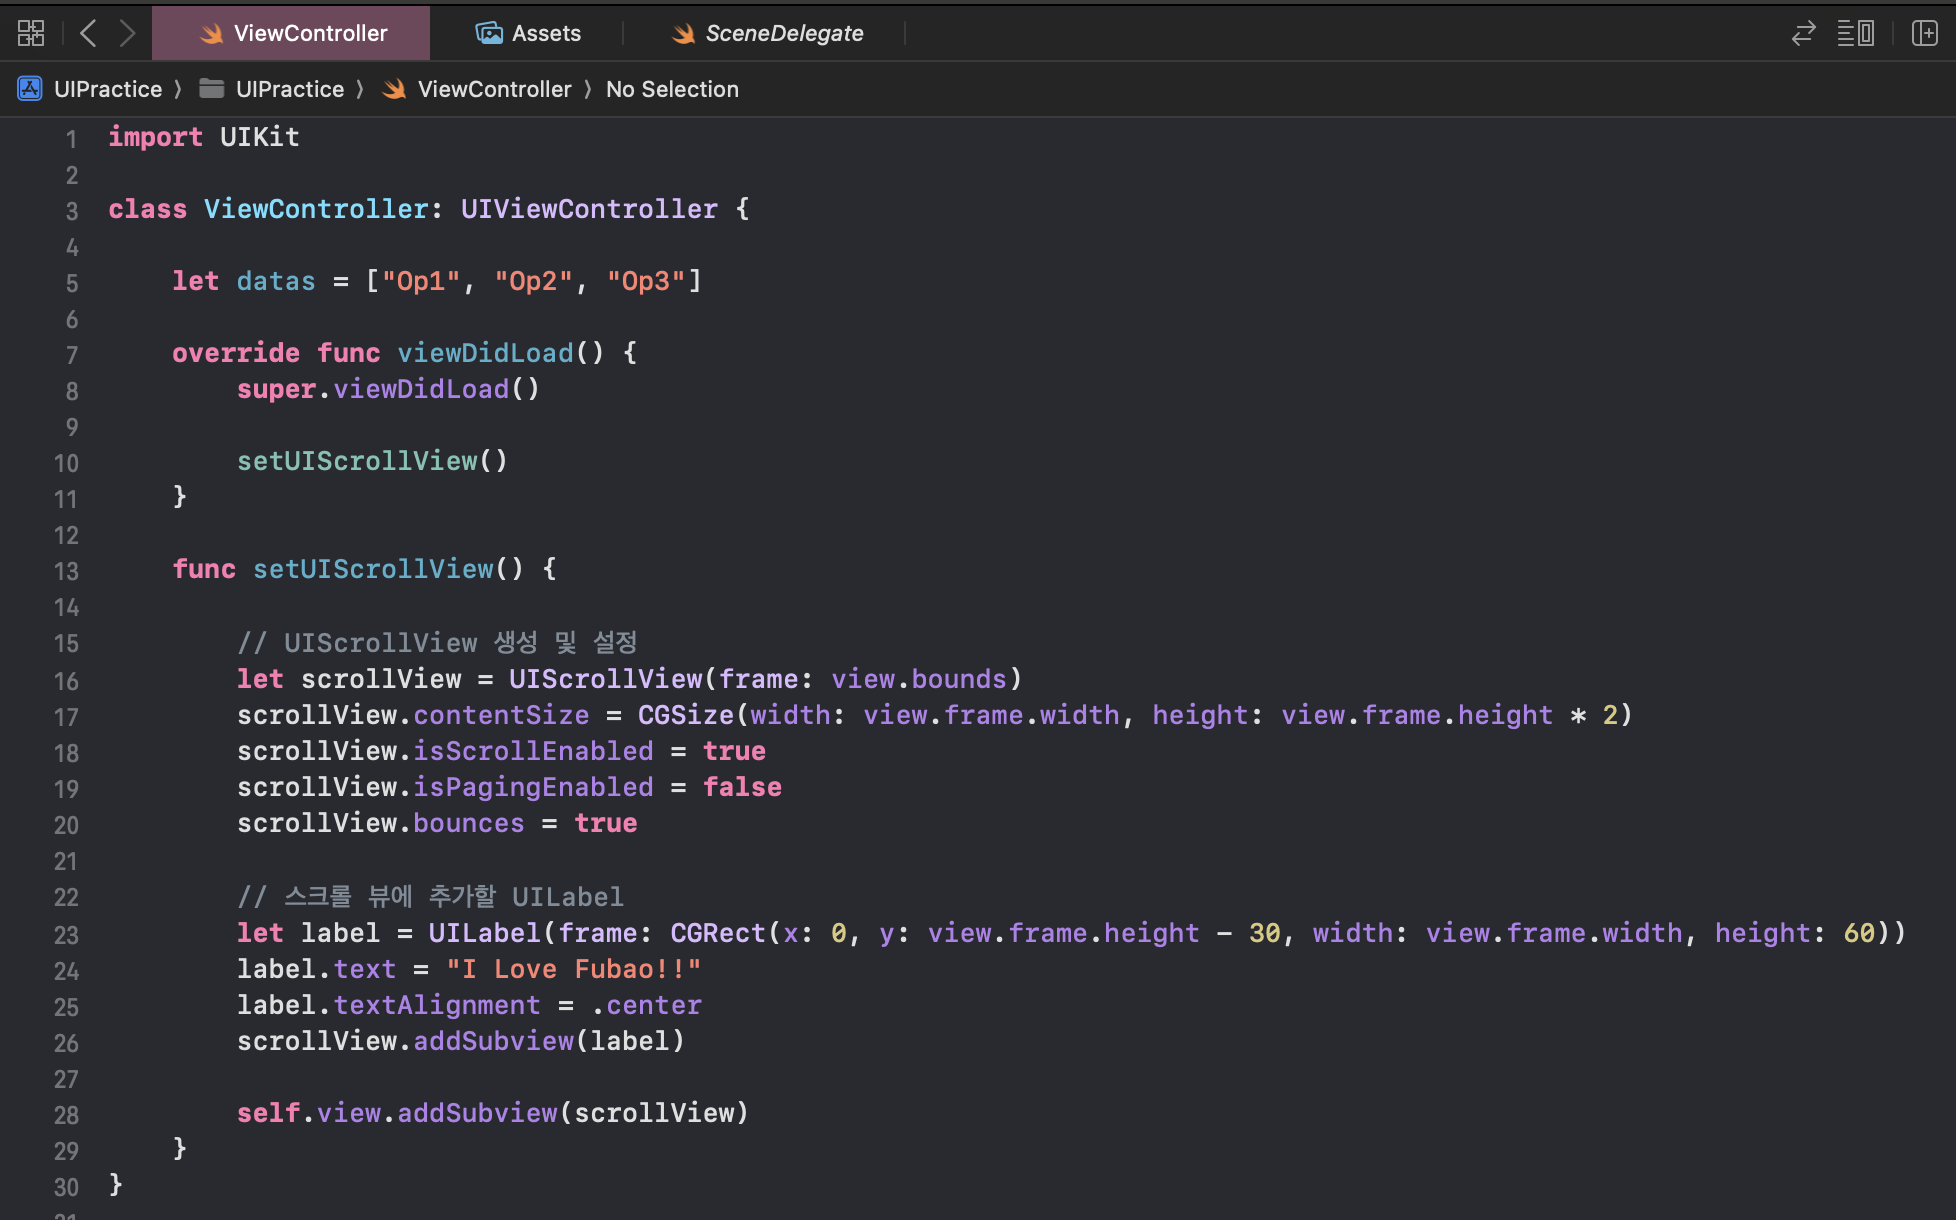This screenshot has height=1220, width=1956.
Task: Click the "I Love Fubao!!" string literal
Action: pos(573,969)
